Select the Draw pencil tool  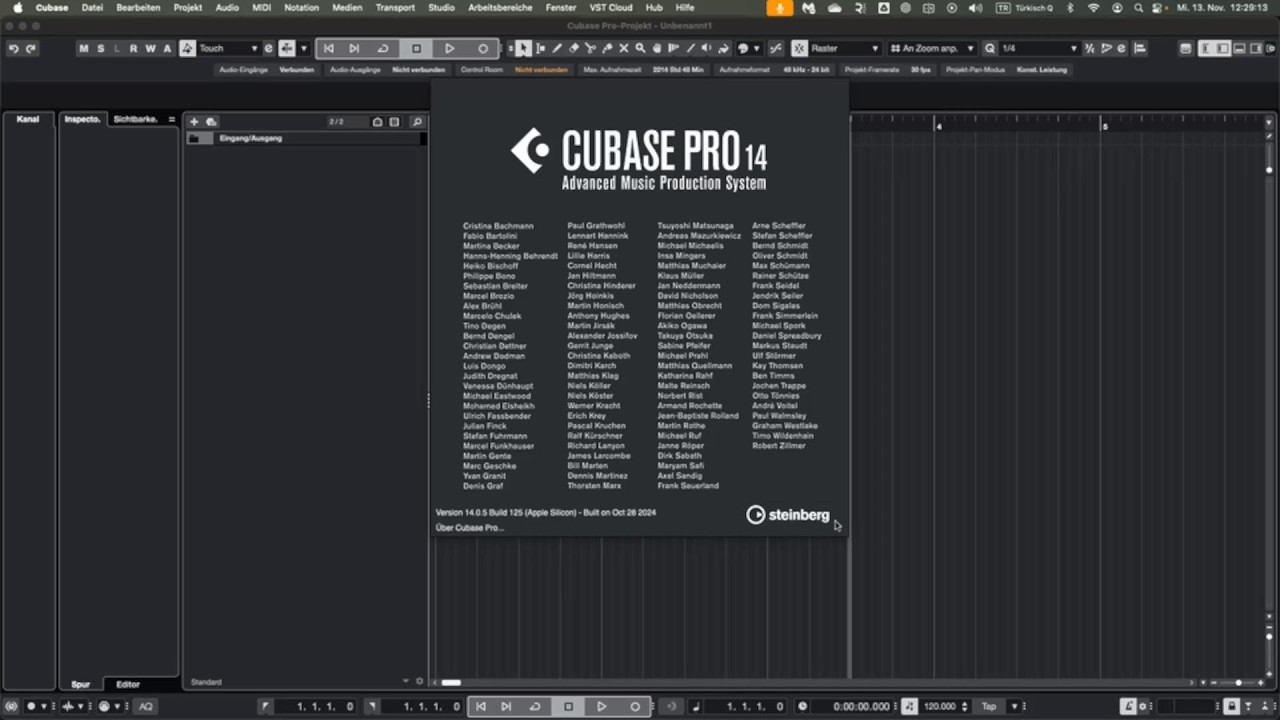pyautogui.click(x=557, y=48)
